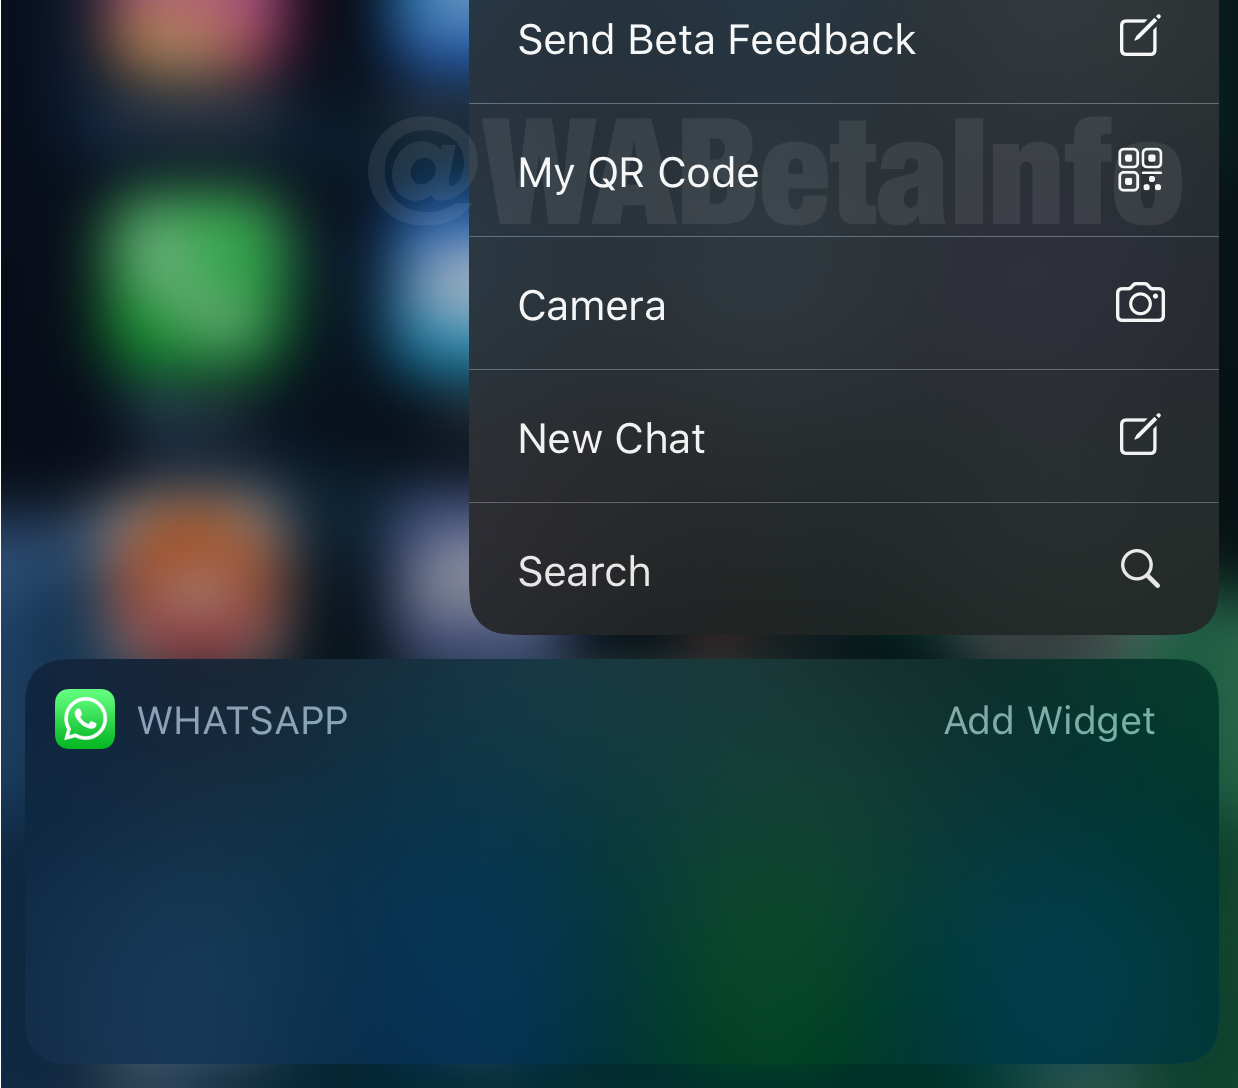The height and width of the screenshot is (1088, 1238).
Task: Tap the Add Widget button
Action: tap(1049, 720)
